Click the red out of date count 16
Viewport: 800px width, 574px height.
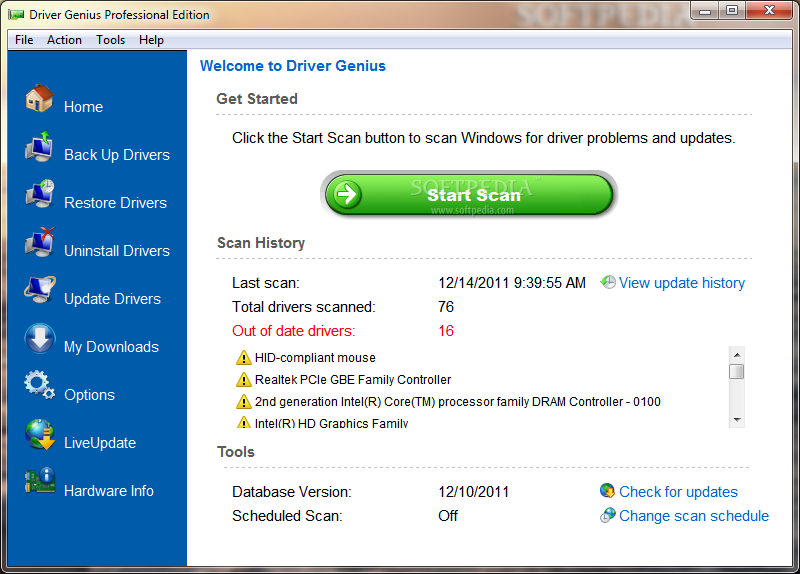pos(446,331)
